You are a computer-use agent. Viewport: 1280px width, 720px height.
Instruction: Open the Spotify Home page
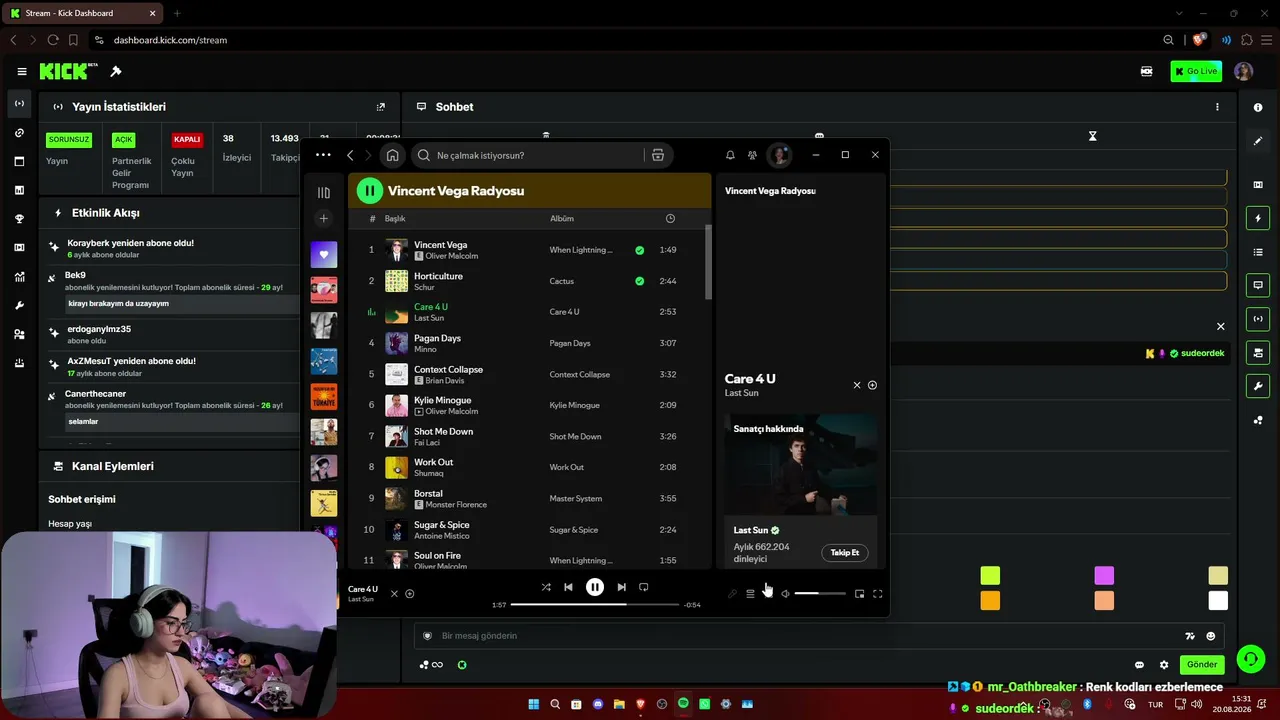[393, 155]
